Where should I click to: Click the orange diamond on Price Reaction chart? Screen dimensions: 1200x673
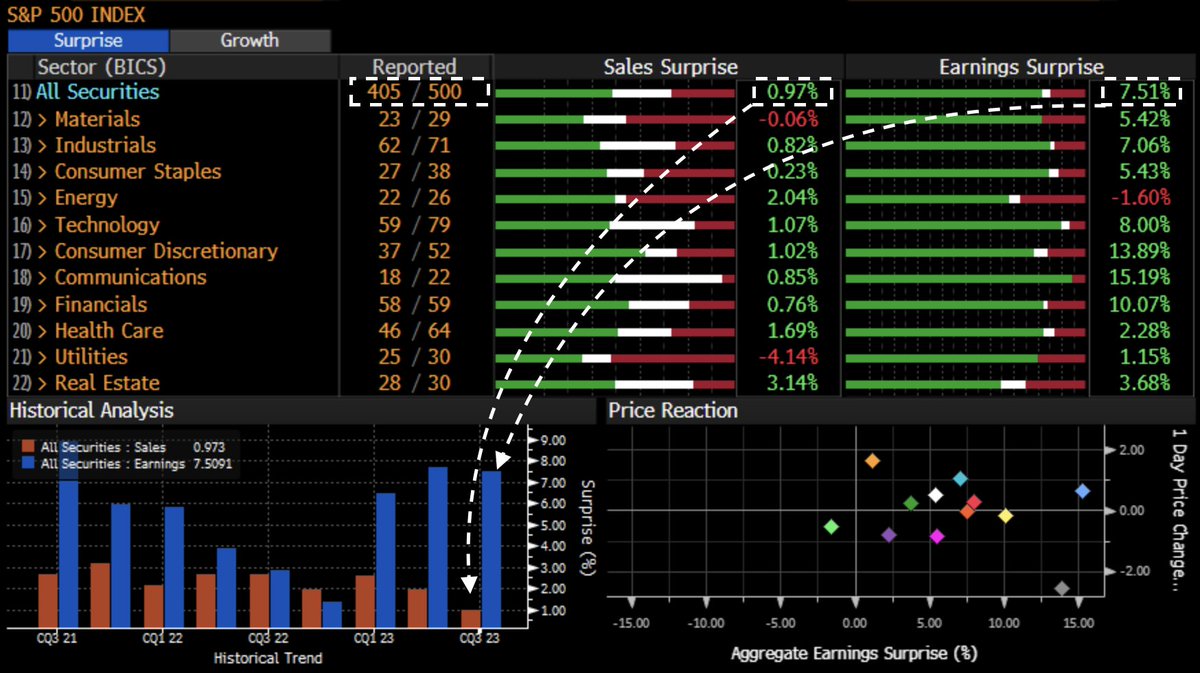tap(872, 460)
